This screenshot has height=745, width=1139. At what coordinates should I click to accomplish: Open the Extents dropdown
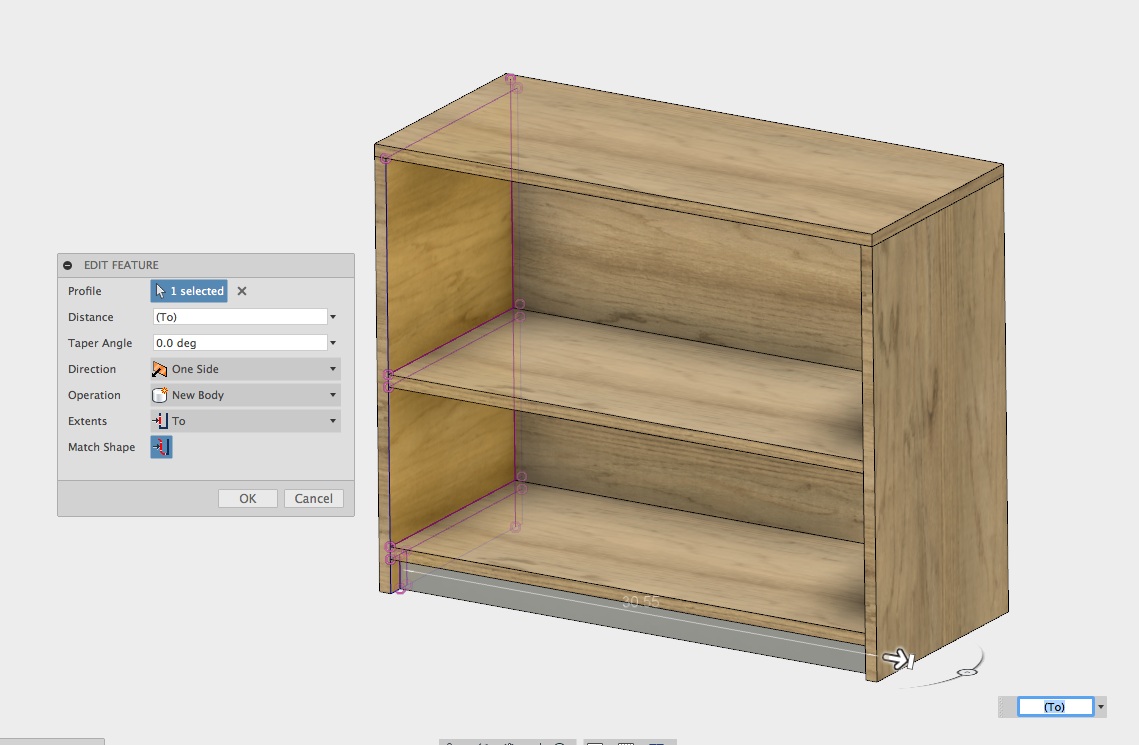pos(332,421)
